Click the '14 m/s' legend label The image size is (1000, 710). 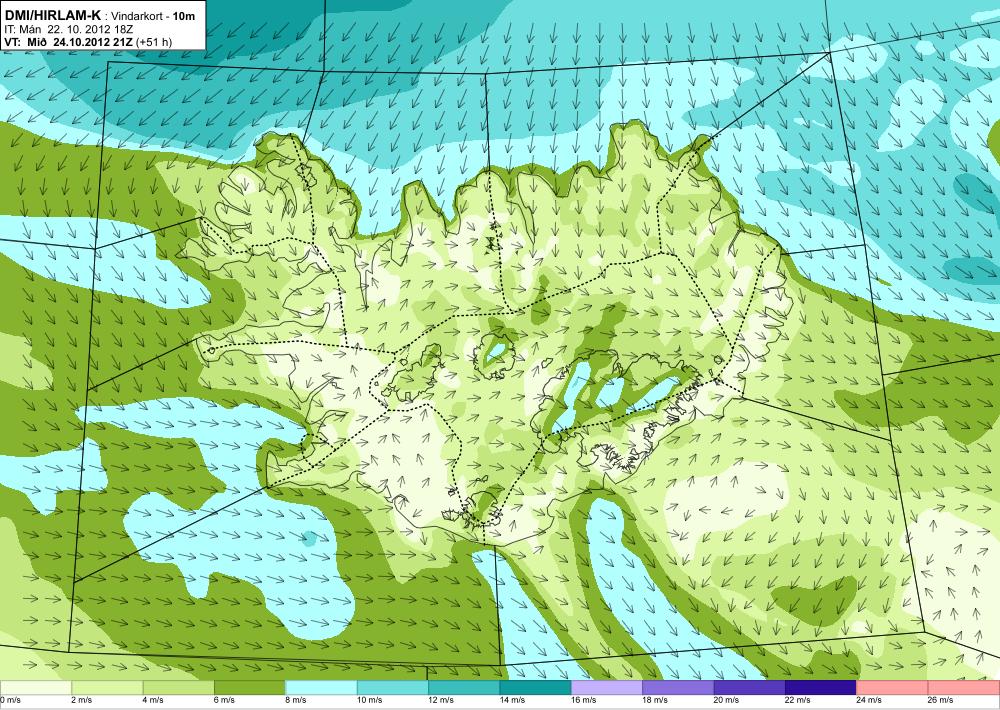click(x=513, y=700)
